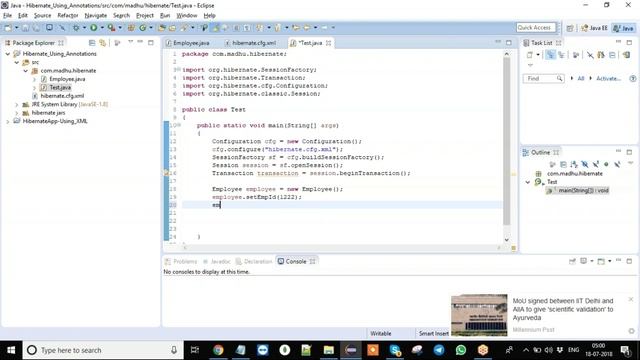
Task: Toggle the Categorized view in Task List
Action: 550,55
